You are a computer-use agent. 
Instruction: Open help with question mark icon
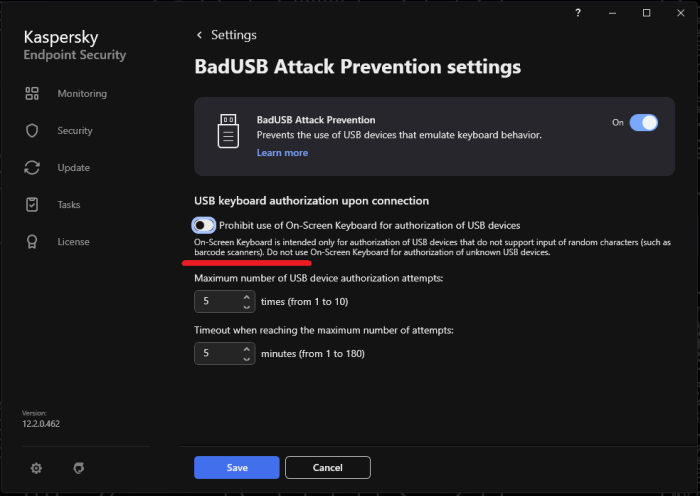pos(578,13)
